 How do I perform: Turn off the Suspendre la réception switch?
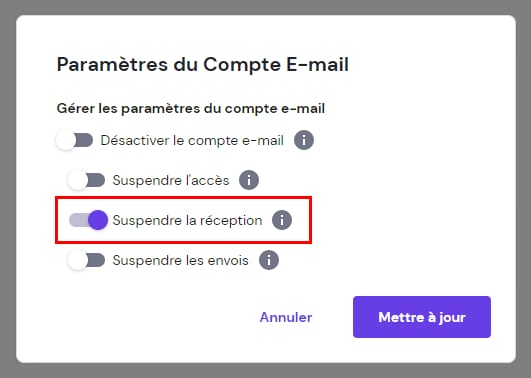coord(88,220)
